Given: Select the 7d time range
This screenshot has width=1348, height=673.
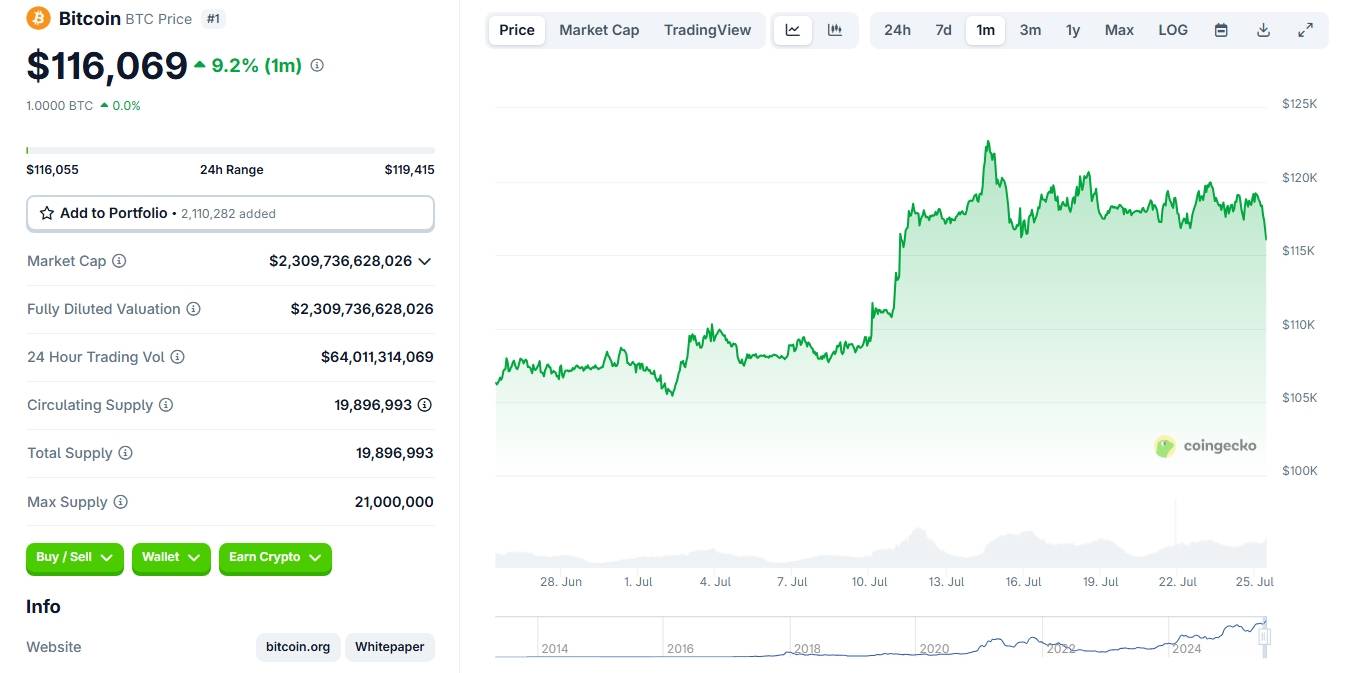Looking at the screenshot, I should 943,30.
